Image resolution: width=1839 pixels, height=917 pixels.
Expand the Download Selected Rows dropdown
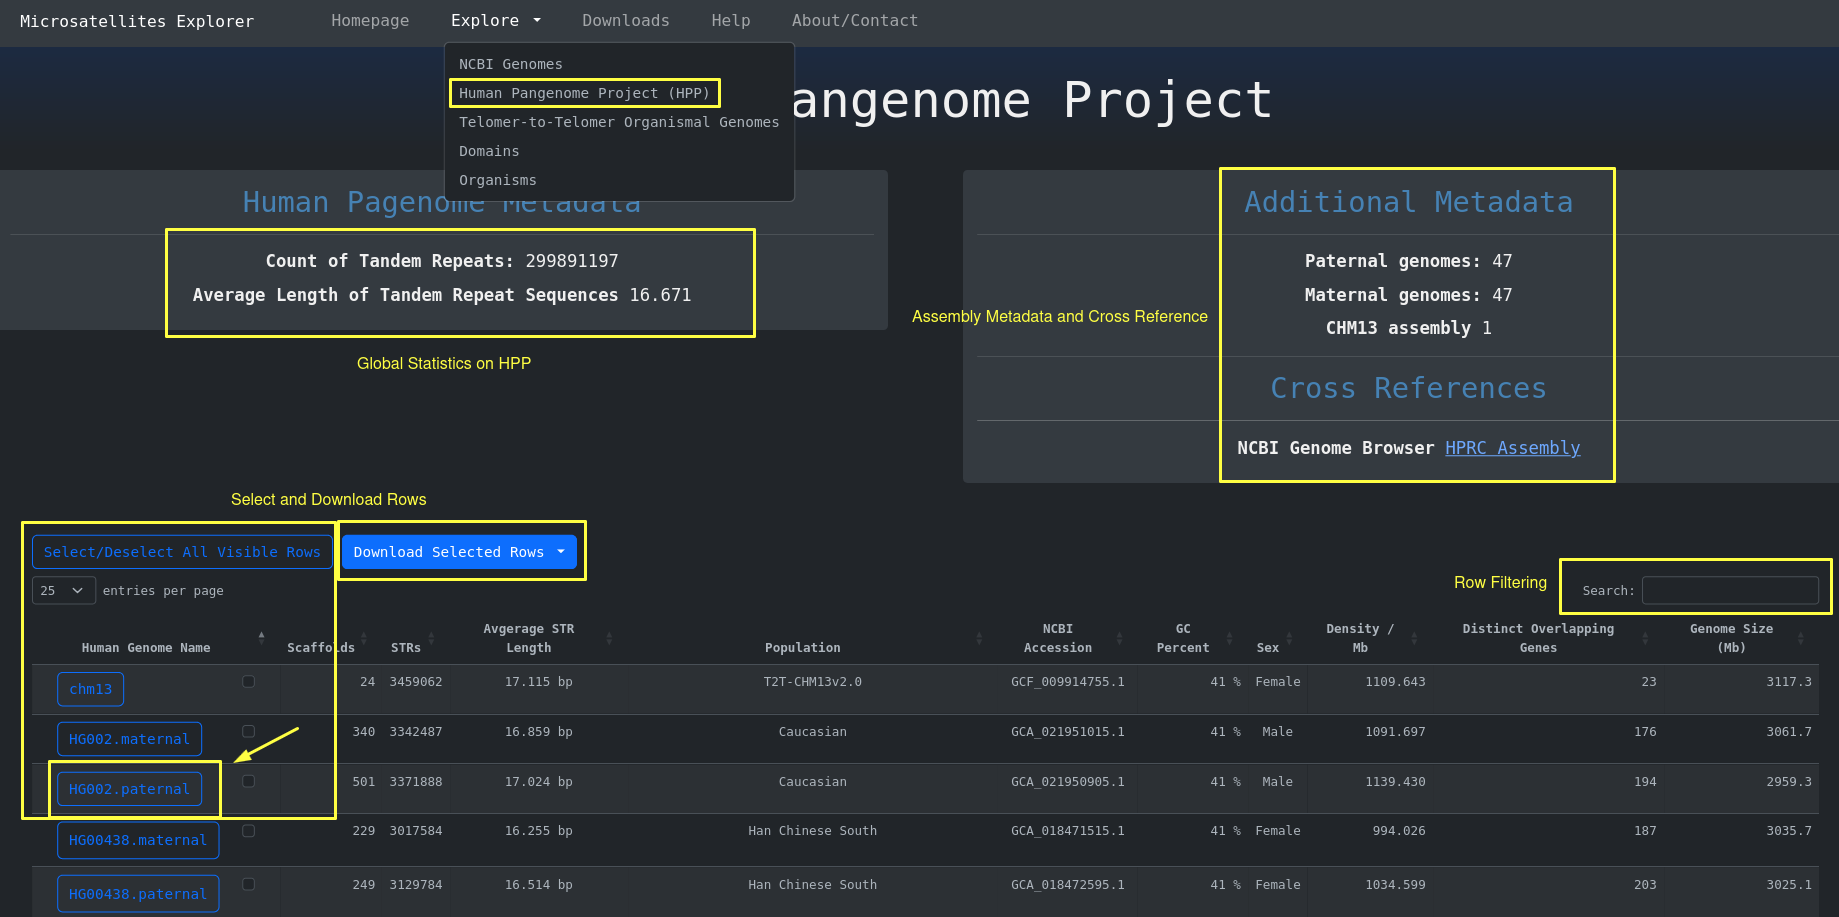(x=561, y=552)
